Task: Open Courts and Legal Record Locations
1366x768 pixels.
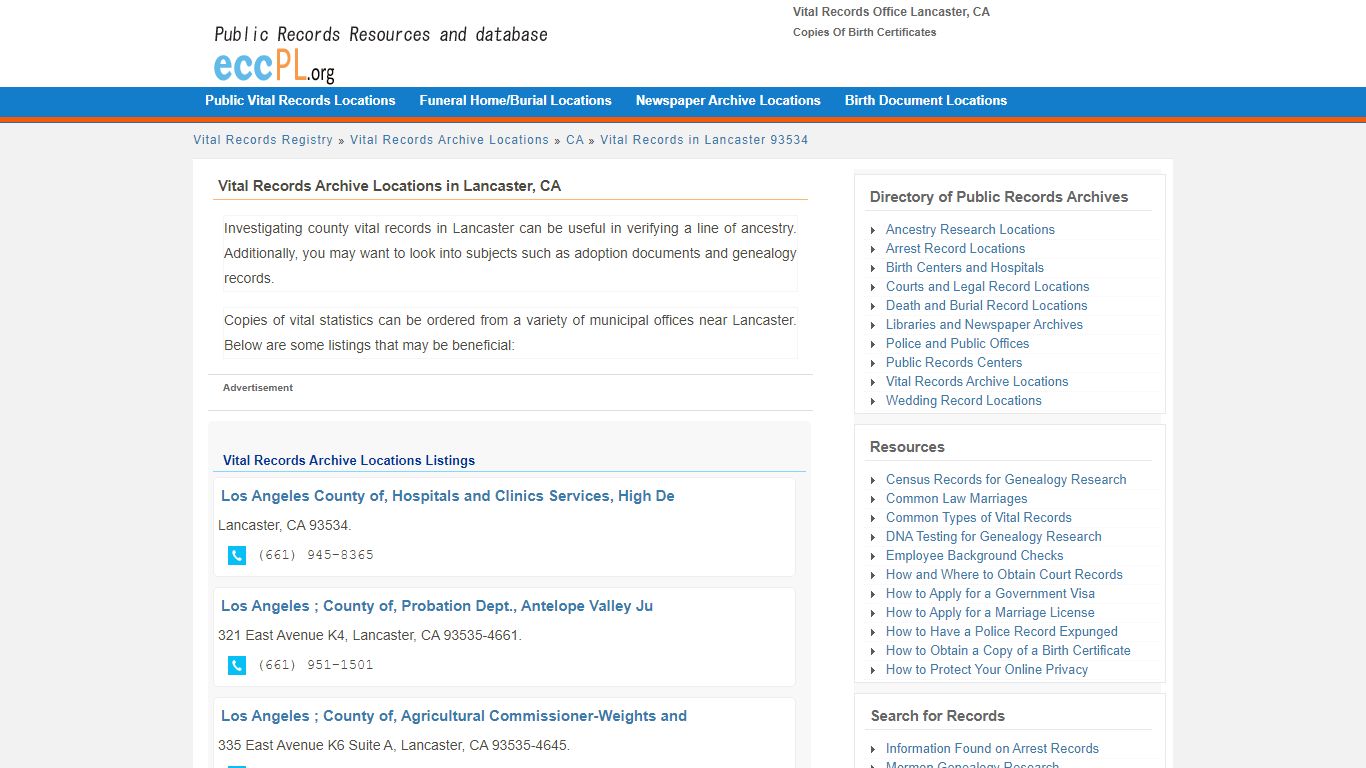Action: pyautogui.click(x=987, y=286)
